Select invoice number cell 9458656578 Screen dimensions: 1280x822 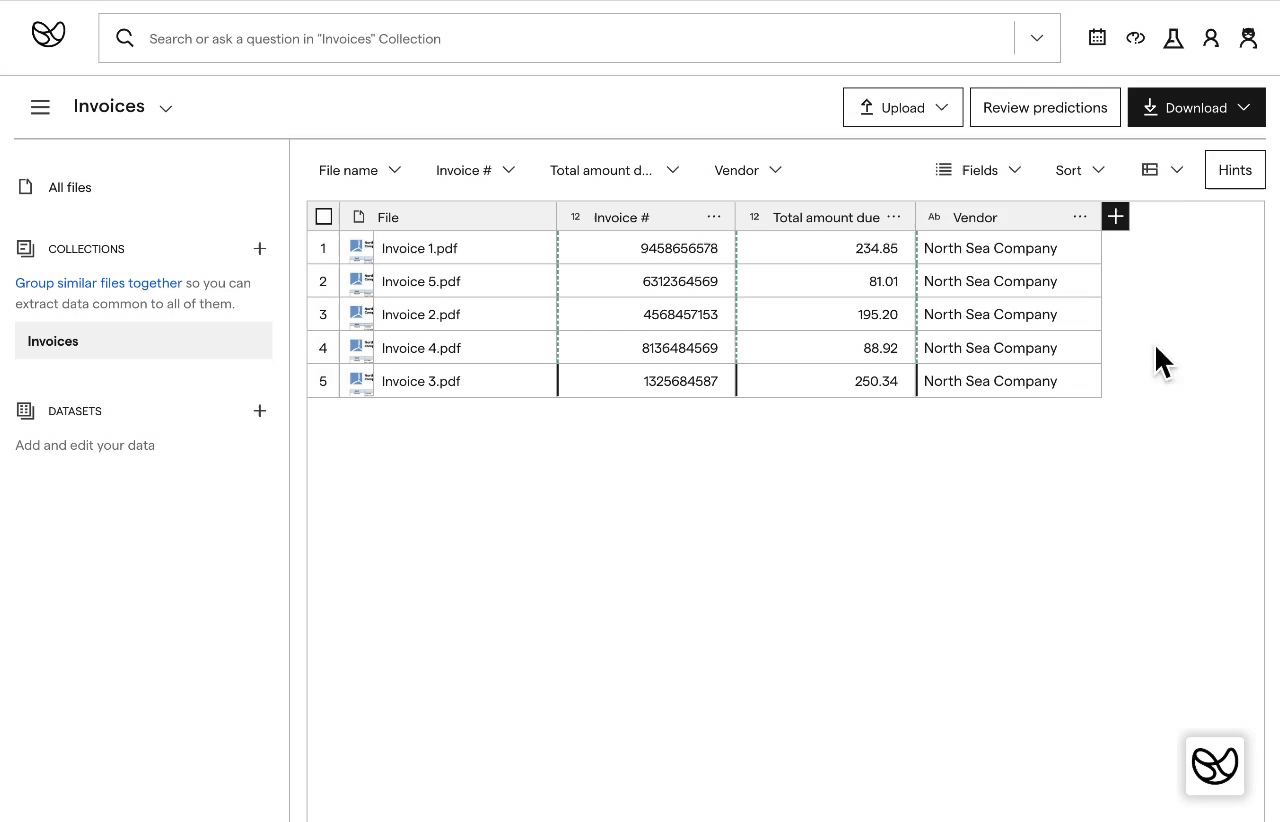tap(646, 248)
